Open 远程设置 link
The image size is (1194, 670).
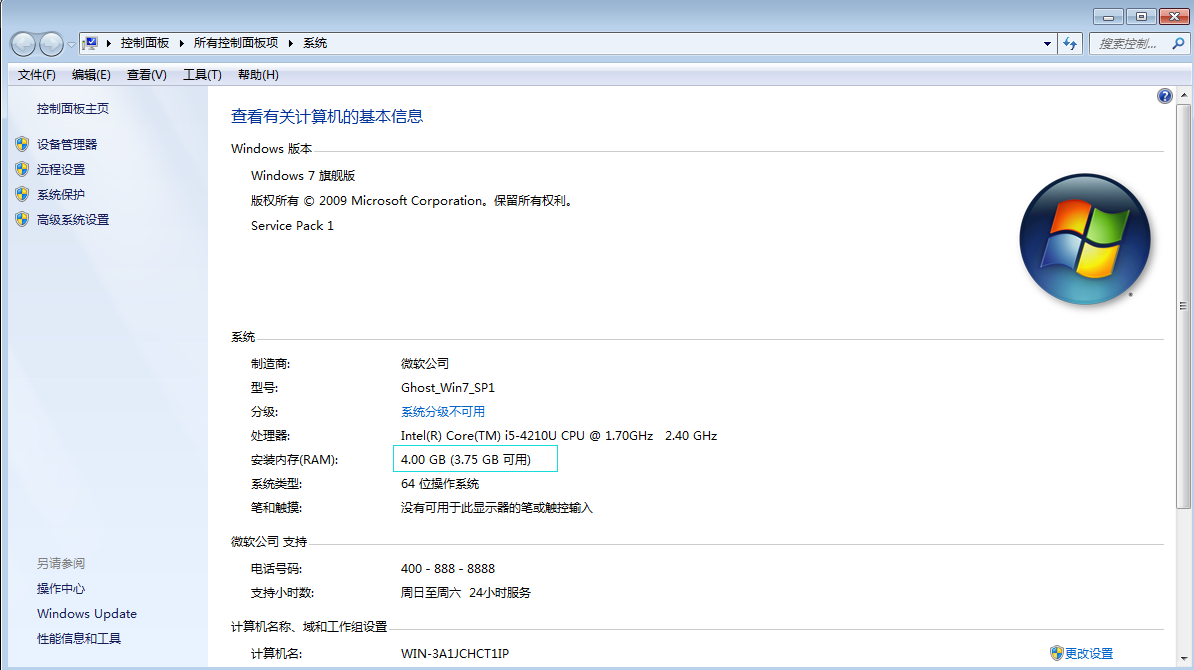point(61,169)
